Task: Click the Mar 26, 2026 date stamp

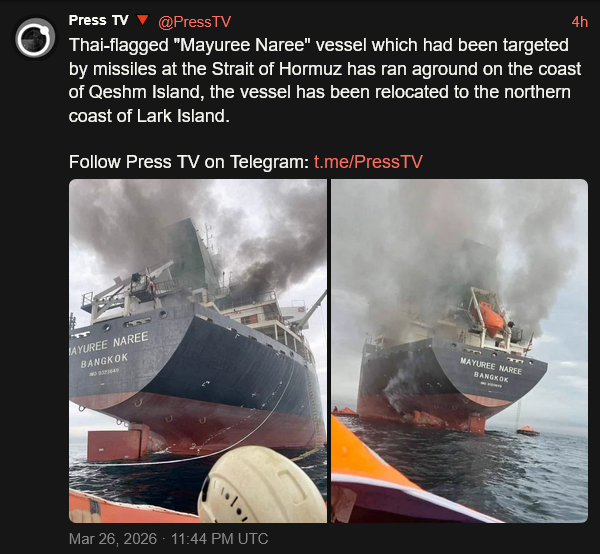Action: tap(112, 539)
